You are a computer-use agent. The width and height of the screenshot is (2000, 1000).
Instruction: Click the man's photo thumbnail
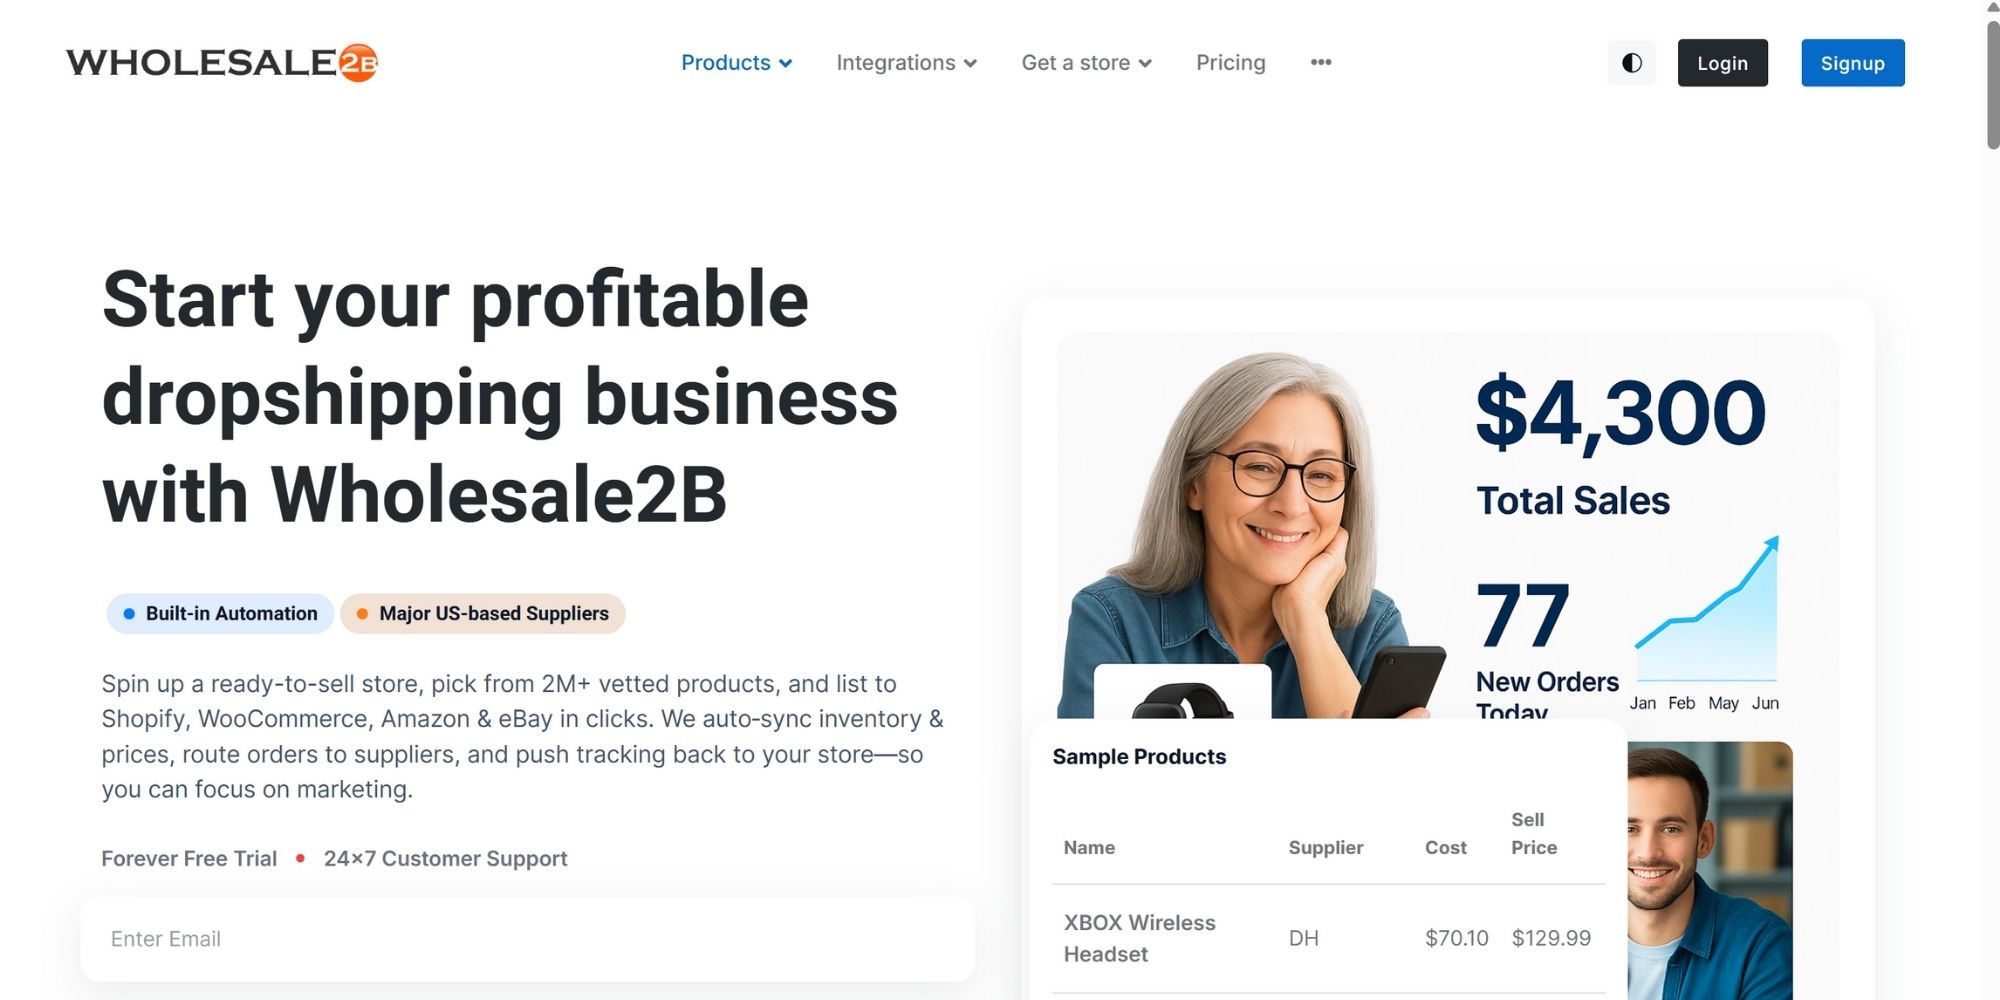coord(1708,870)
